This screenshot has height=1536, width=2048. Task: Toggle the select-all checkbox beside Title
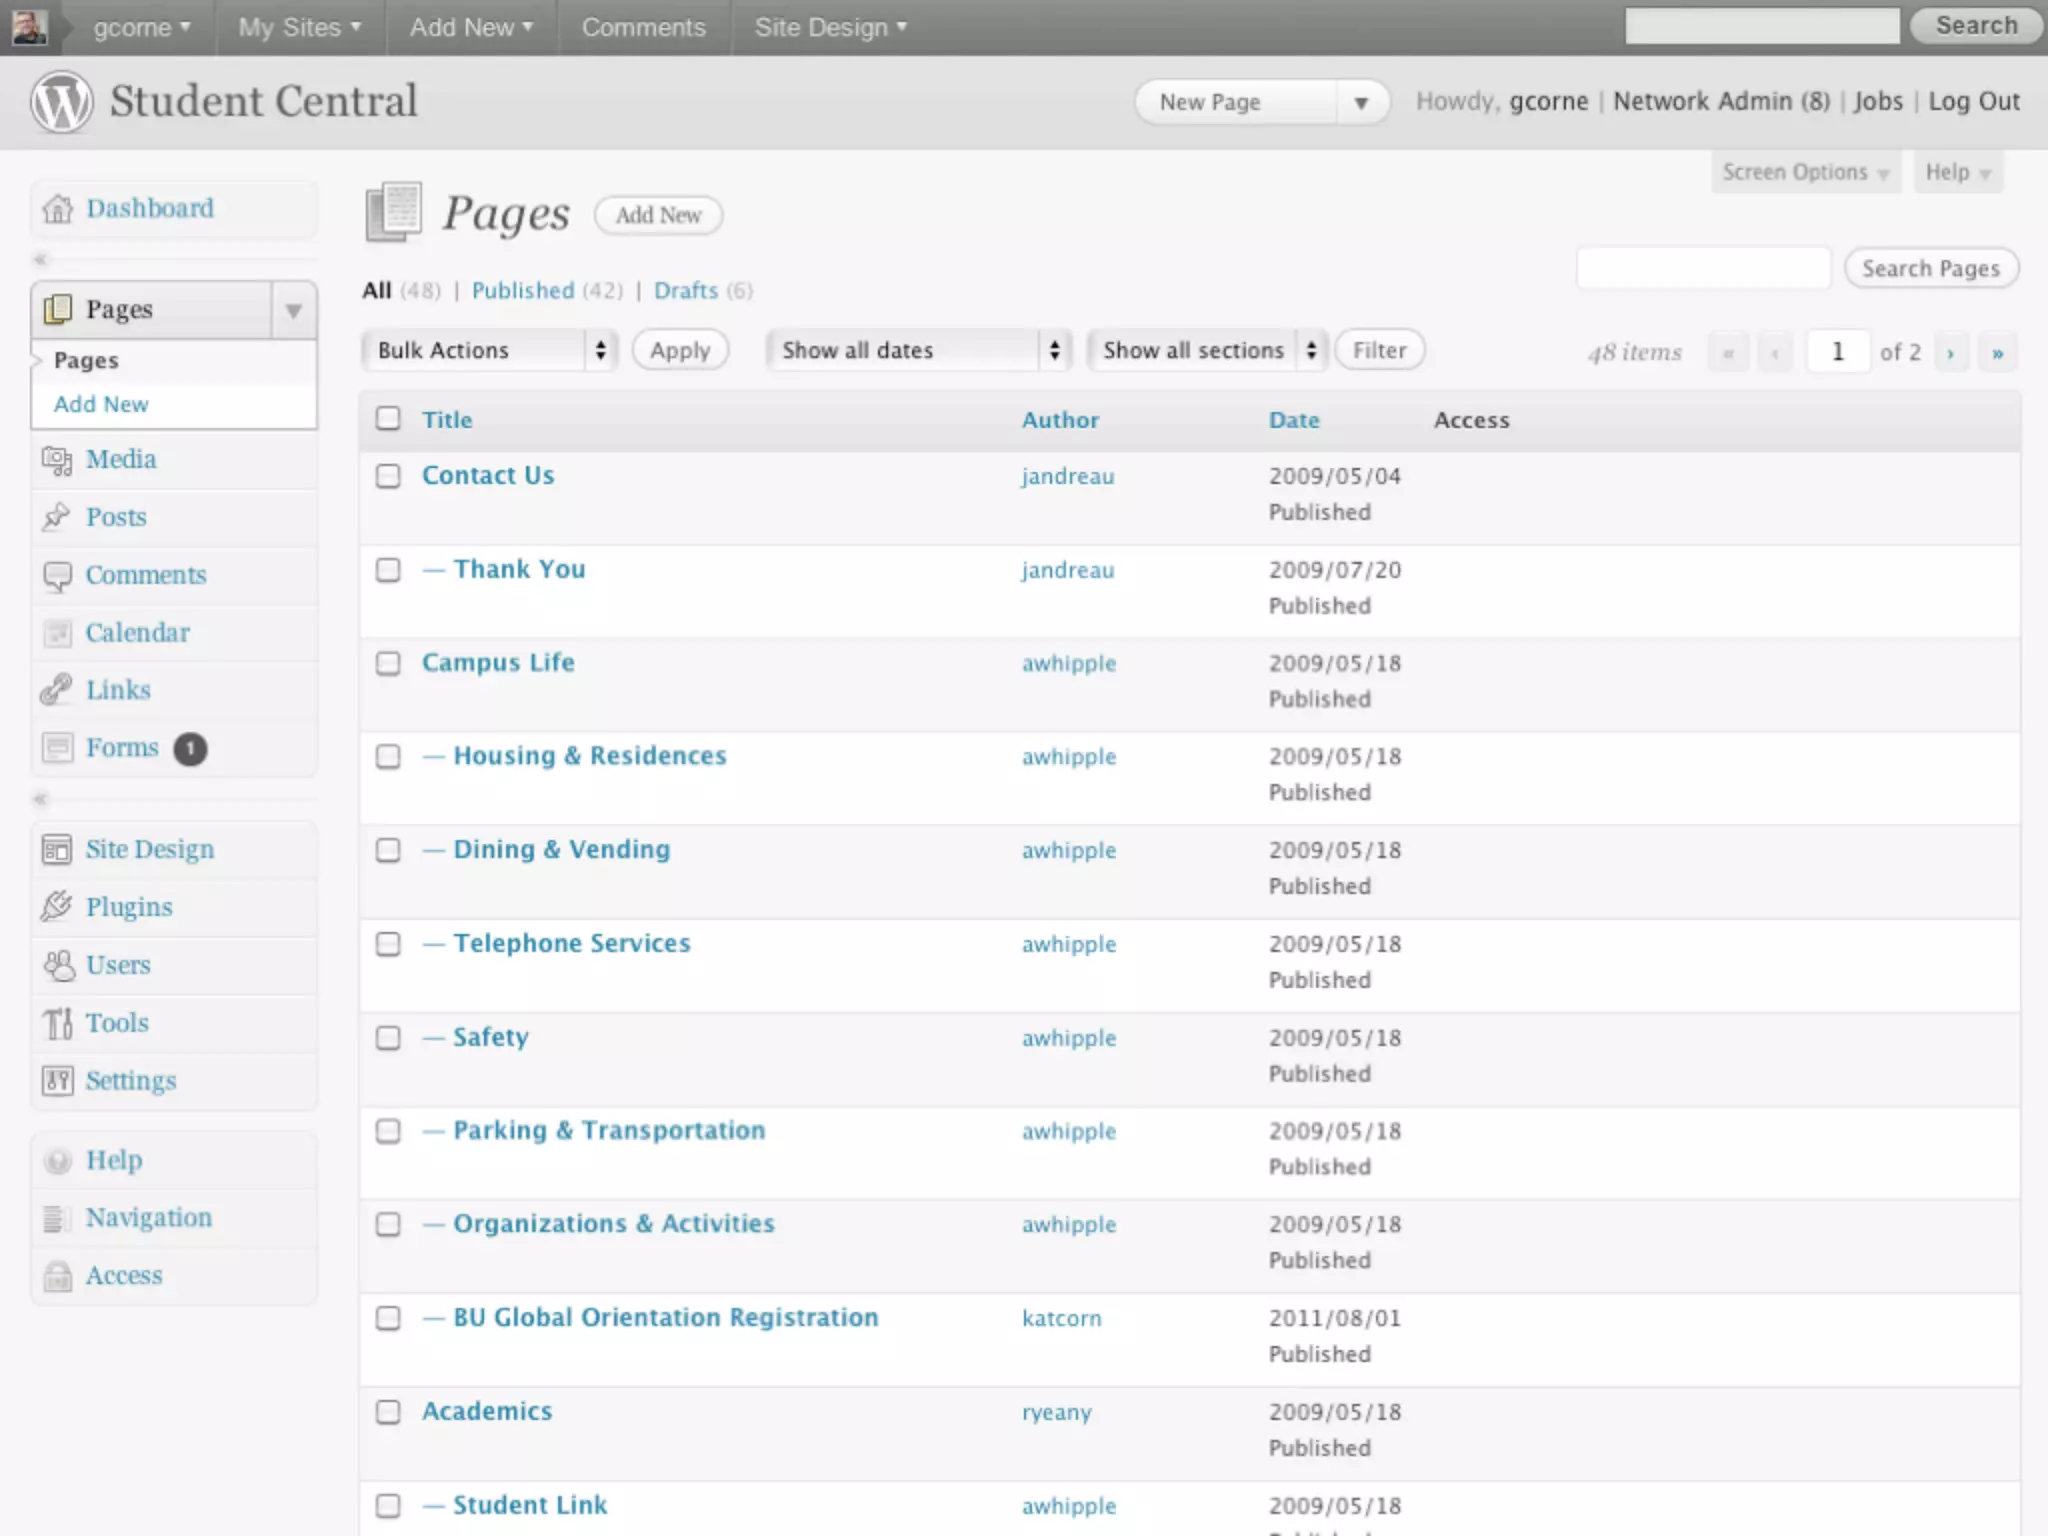coord(388,419)
